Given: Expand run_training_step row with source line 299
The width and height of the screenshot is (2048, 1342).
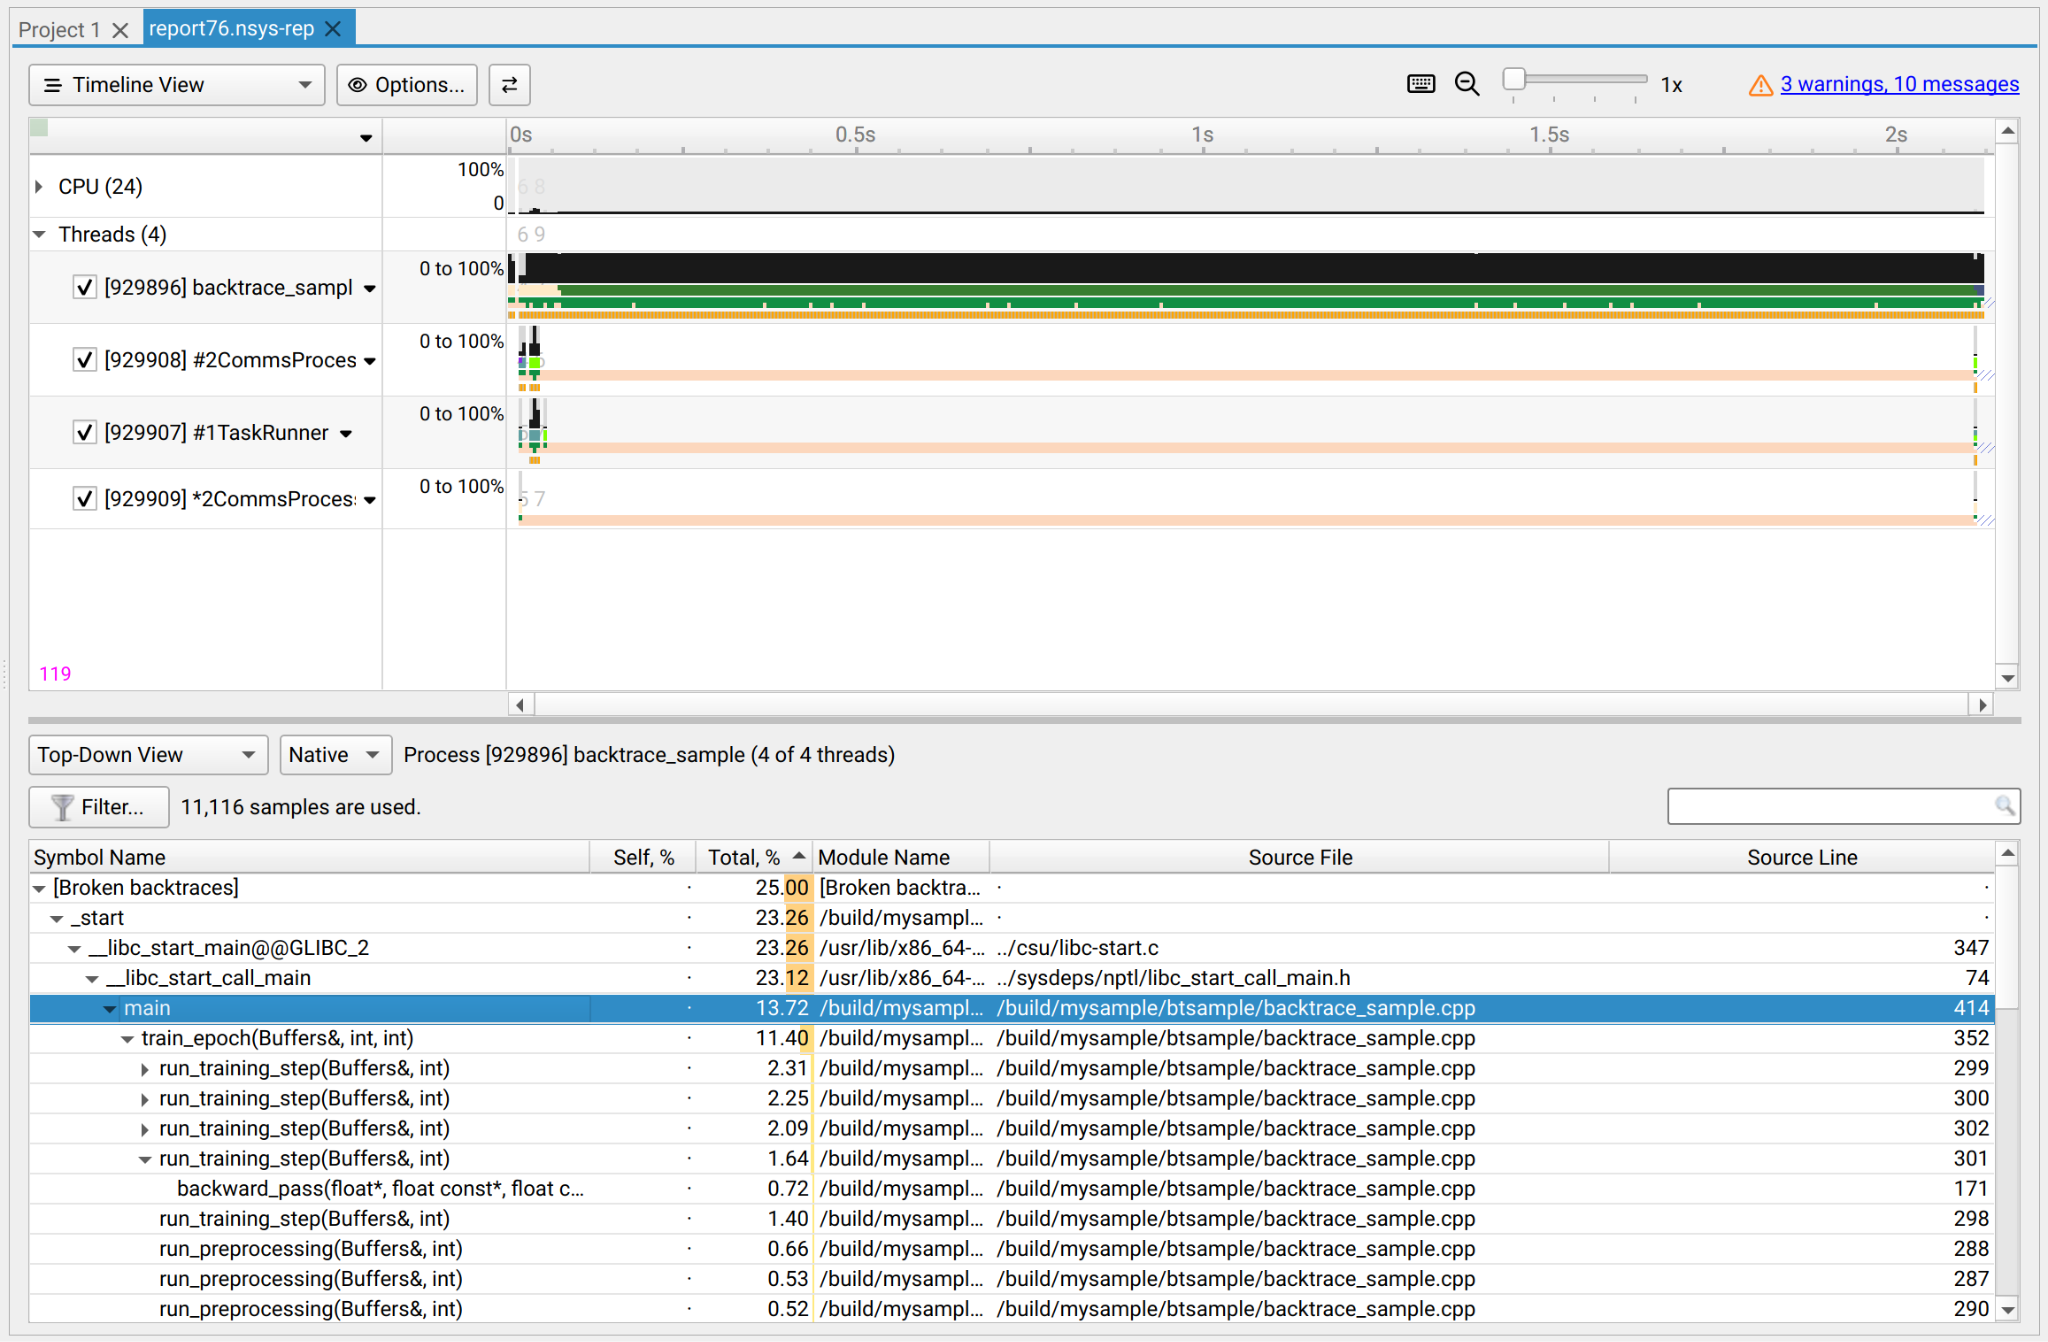Looking at the screenshot, I should [145, 1069].
